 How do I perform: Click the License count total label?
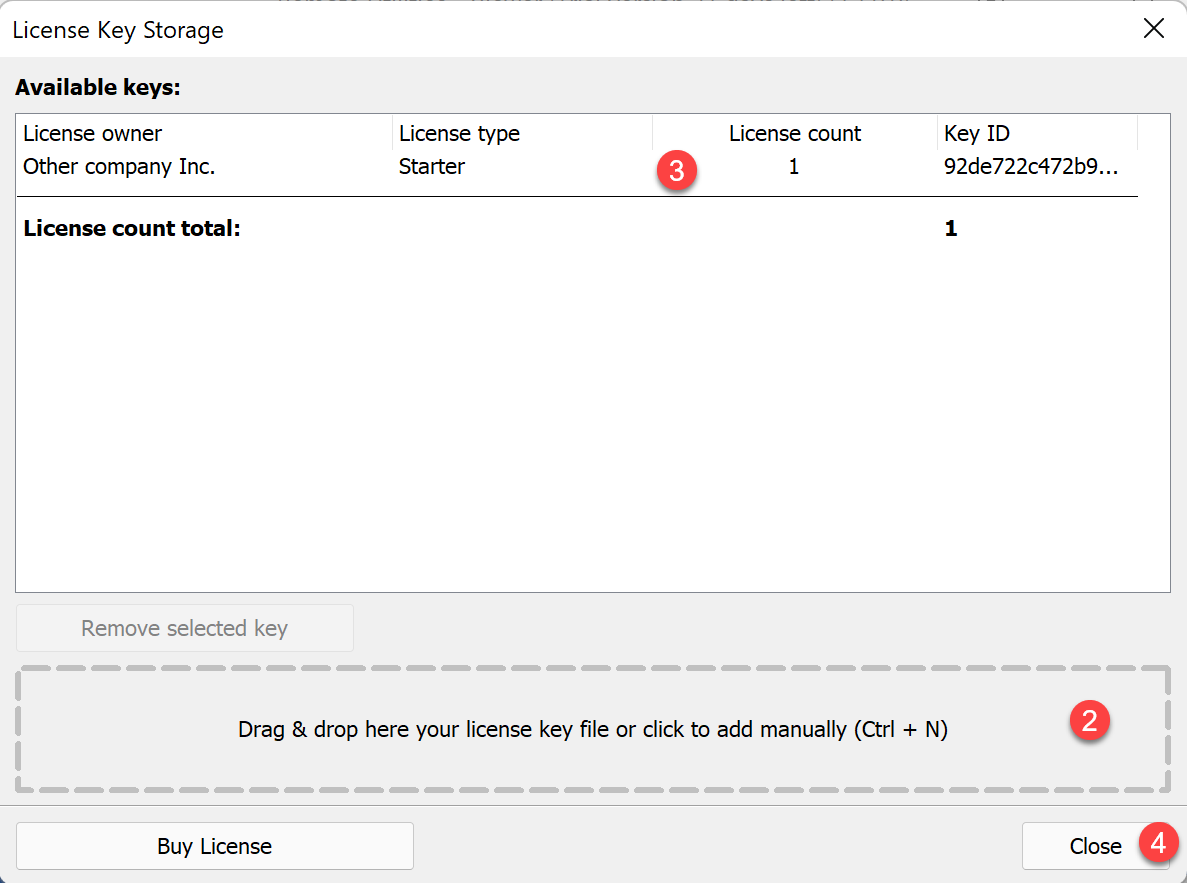click(132, 228)
